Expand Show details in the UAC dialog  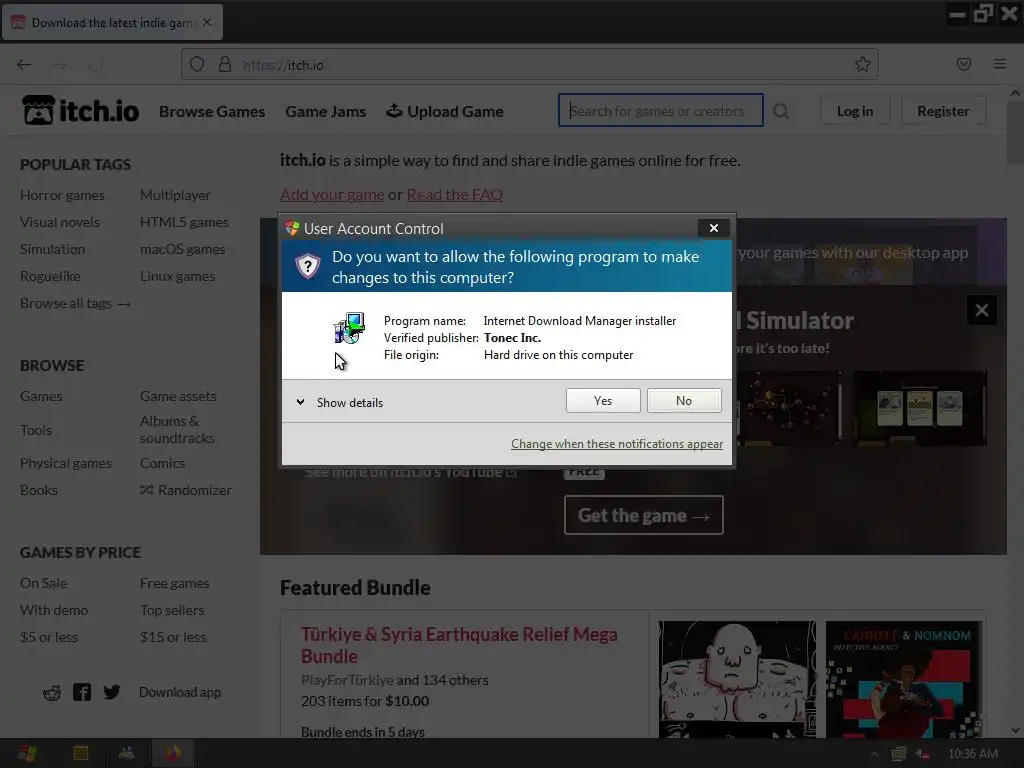[340, 402]
